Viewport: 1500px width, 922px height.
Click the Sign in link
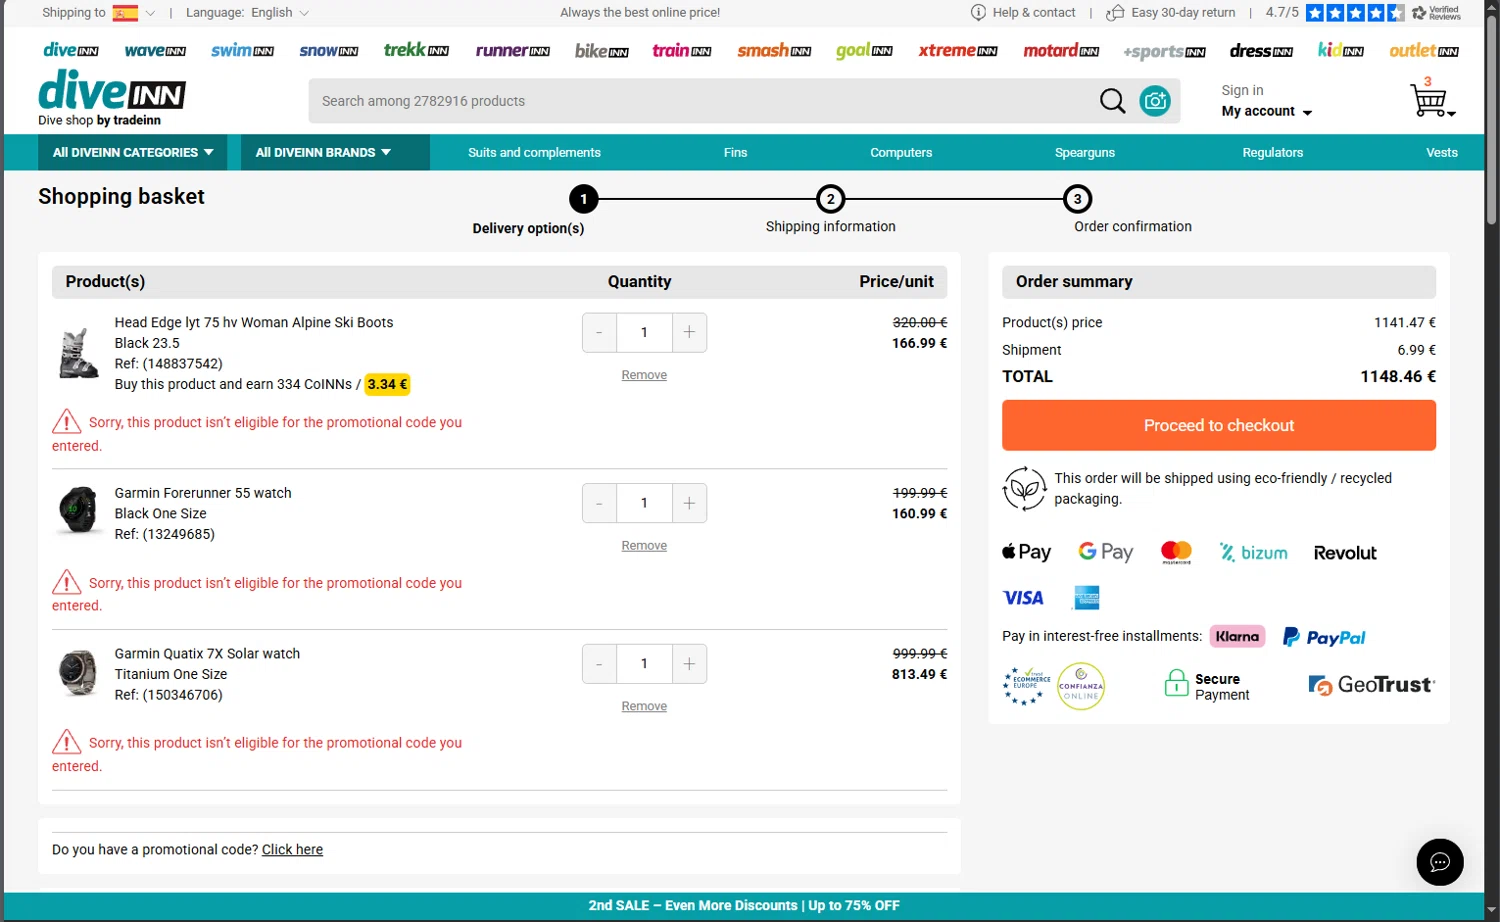click(x=1242, y=90)
